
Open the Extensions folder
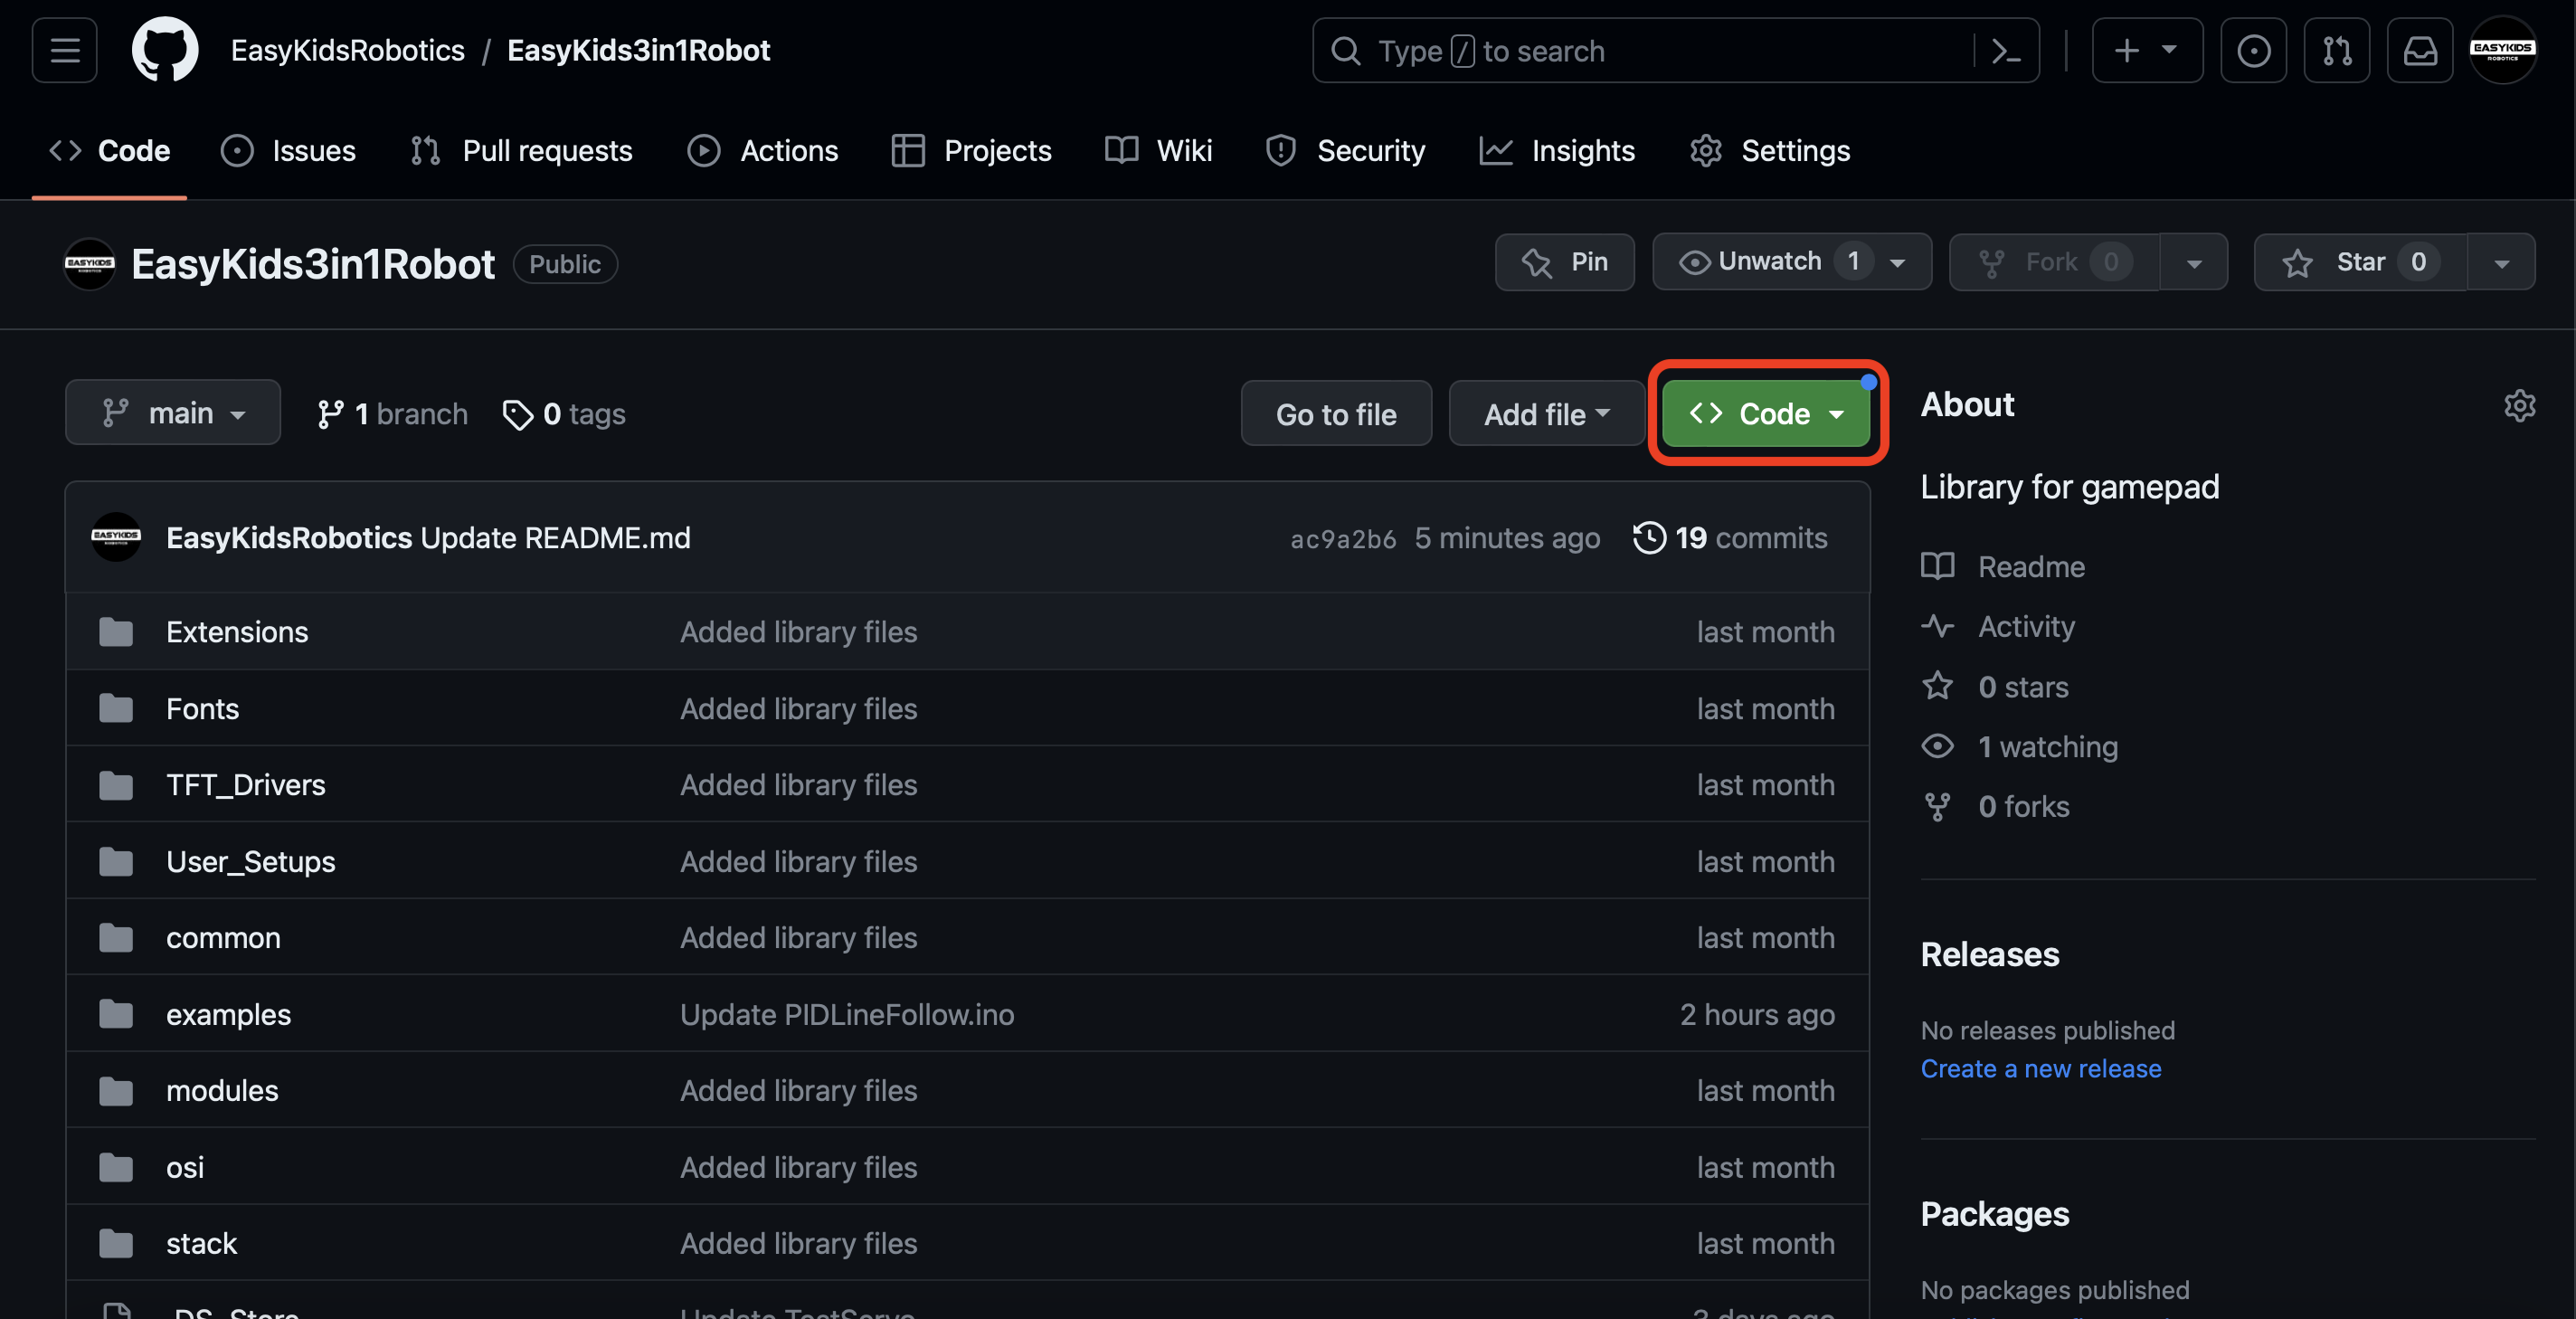click(237, 632)
